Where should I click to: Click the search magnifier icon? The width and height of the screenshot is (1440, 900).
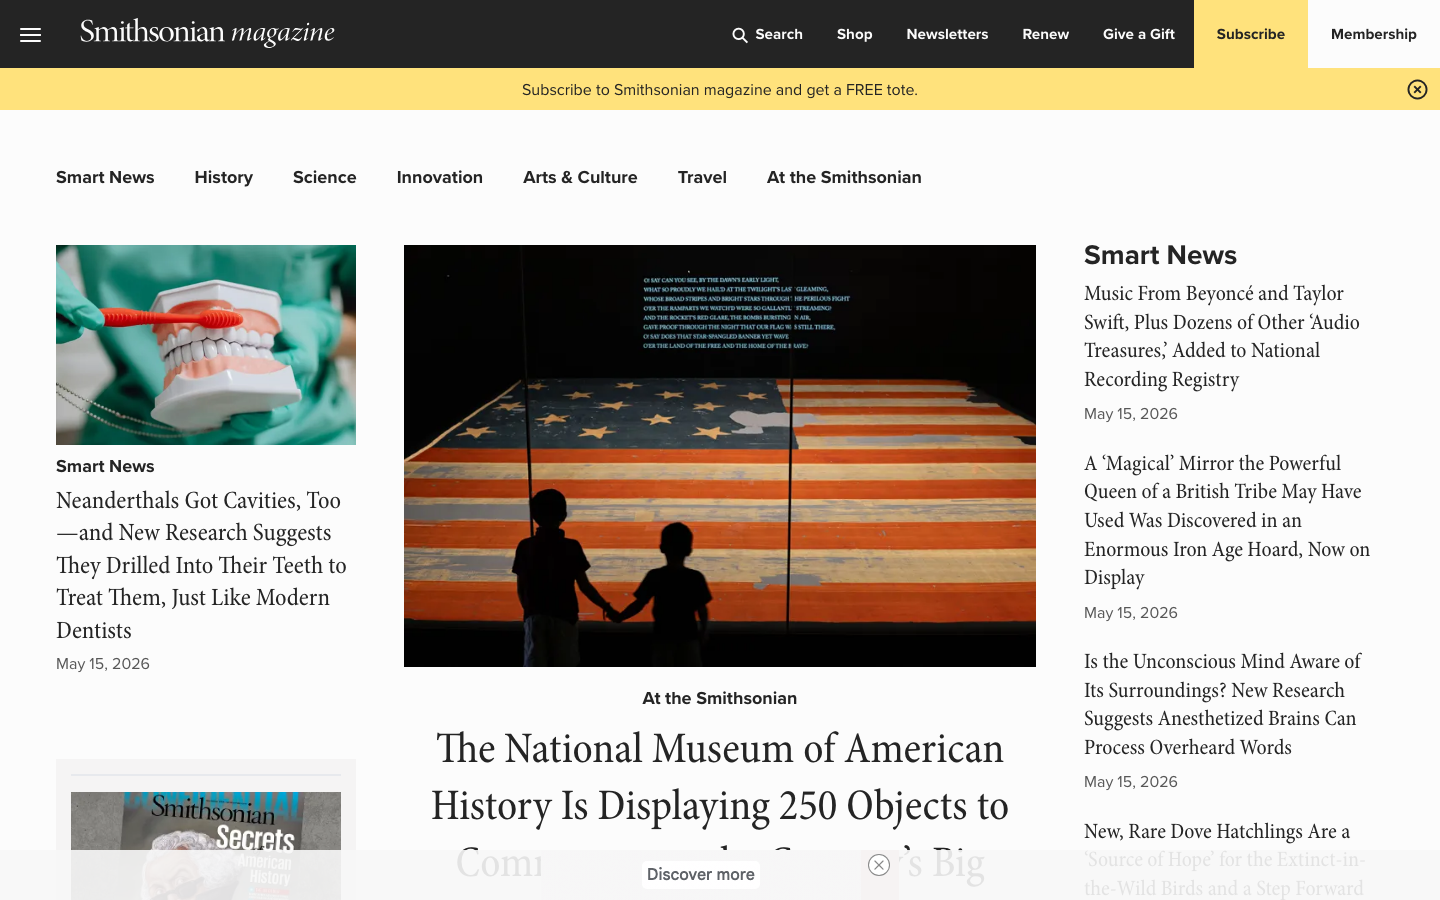click(740, 35)
